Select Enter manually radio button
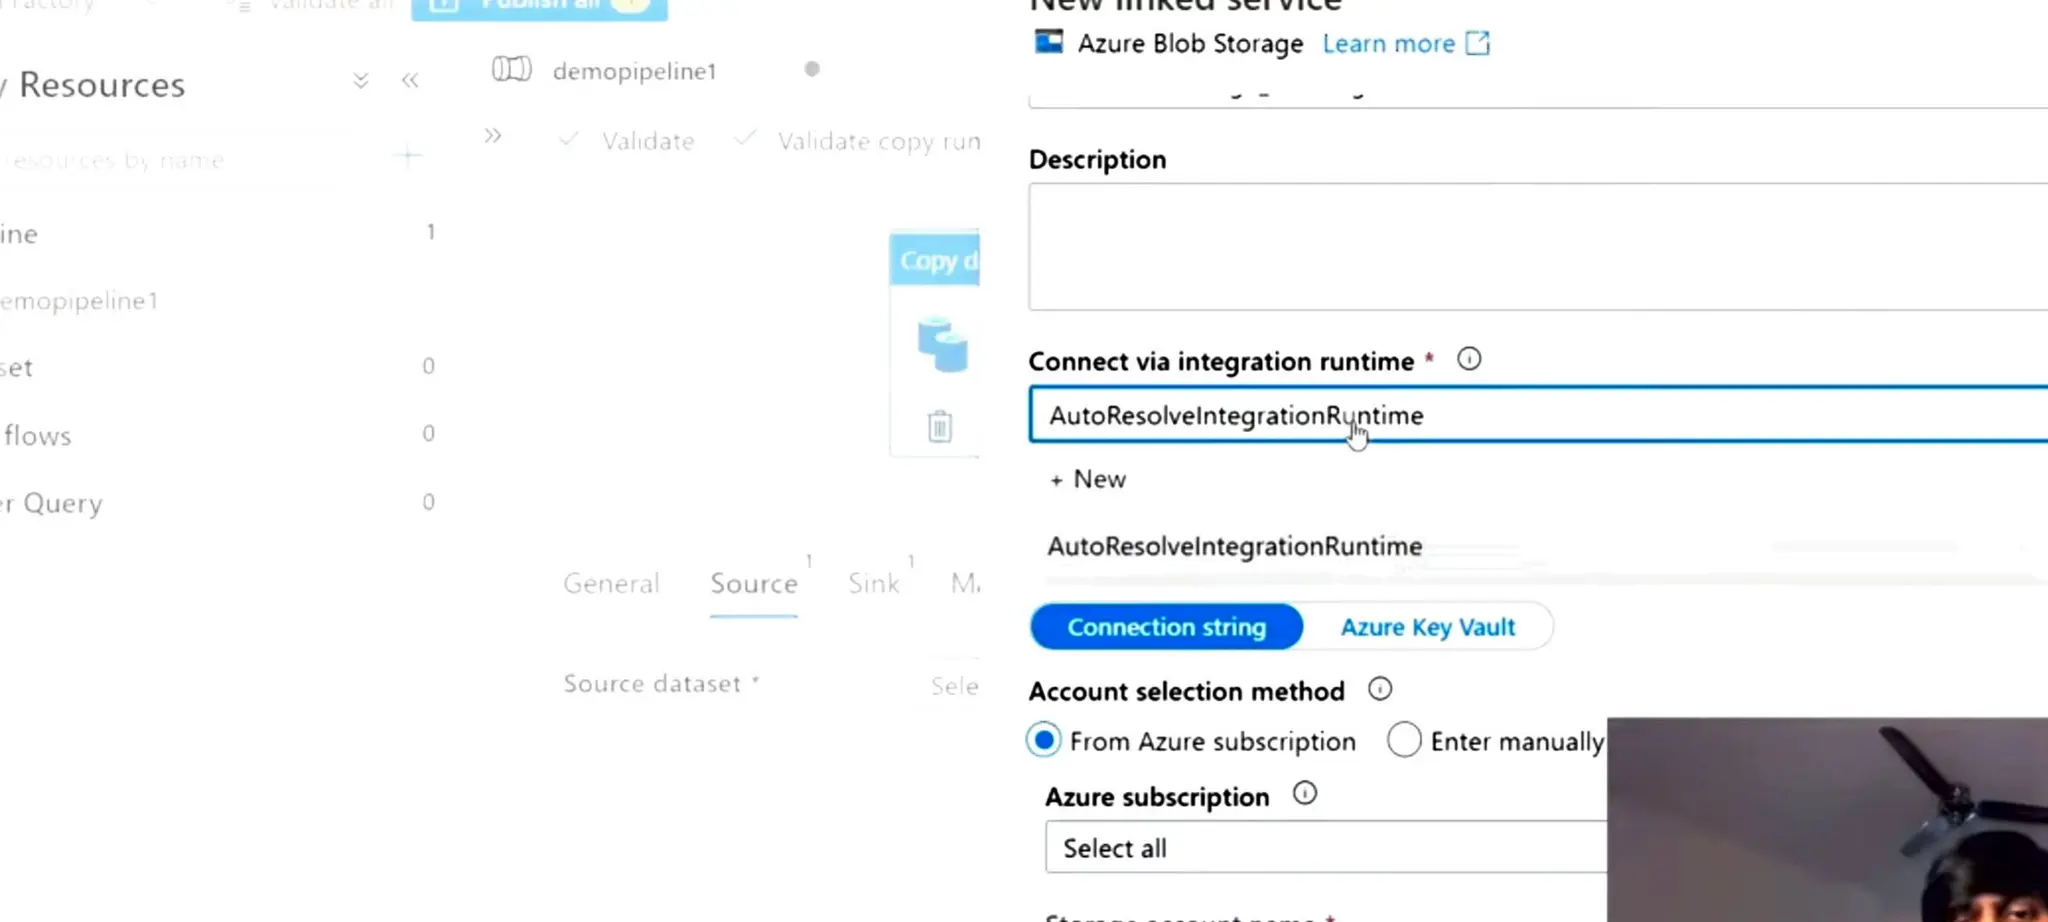 (1404, 741)
